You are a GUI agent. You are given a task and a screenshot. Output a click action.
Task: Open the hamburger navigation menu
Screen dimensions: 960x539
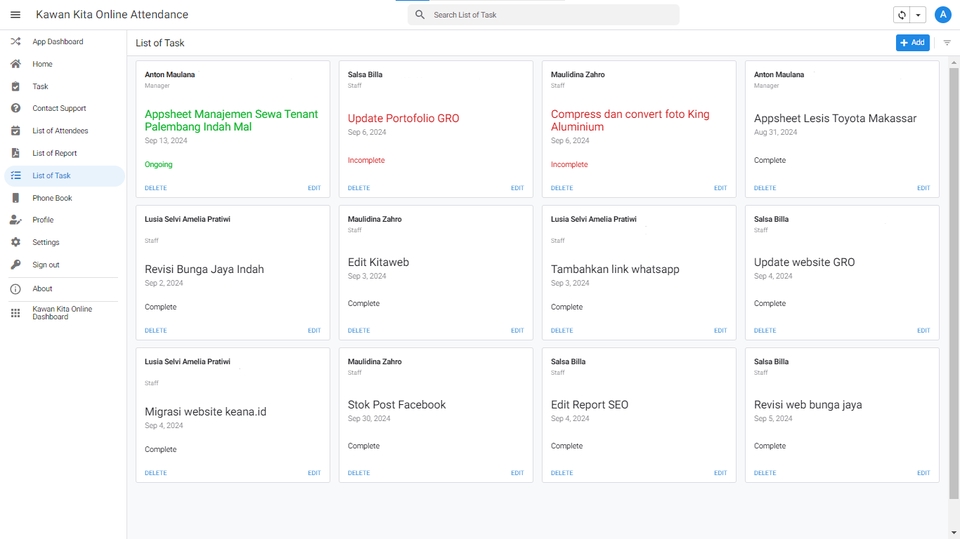pyautogui.click(x=15, y=15)
